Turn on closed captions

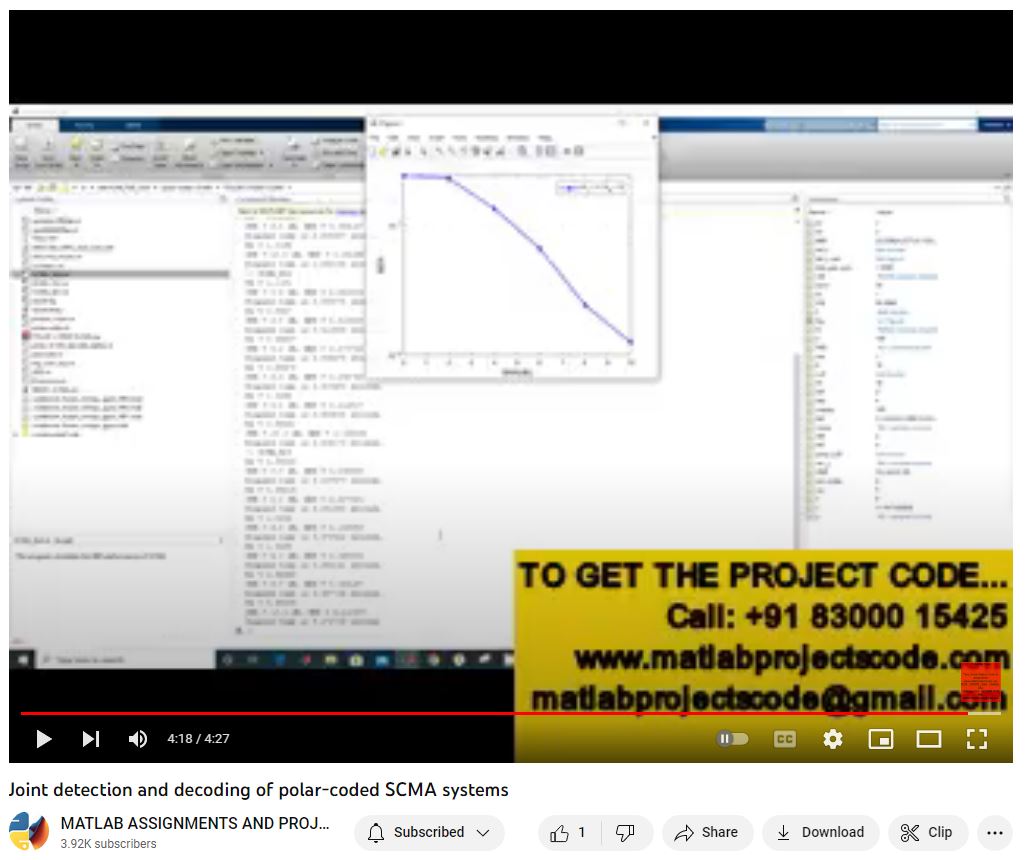tap(785, 740)
